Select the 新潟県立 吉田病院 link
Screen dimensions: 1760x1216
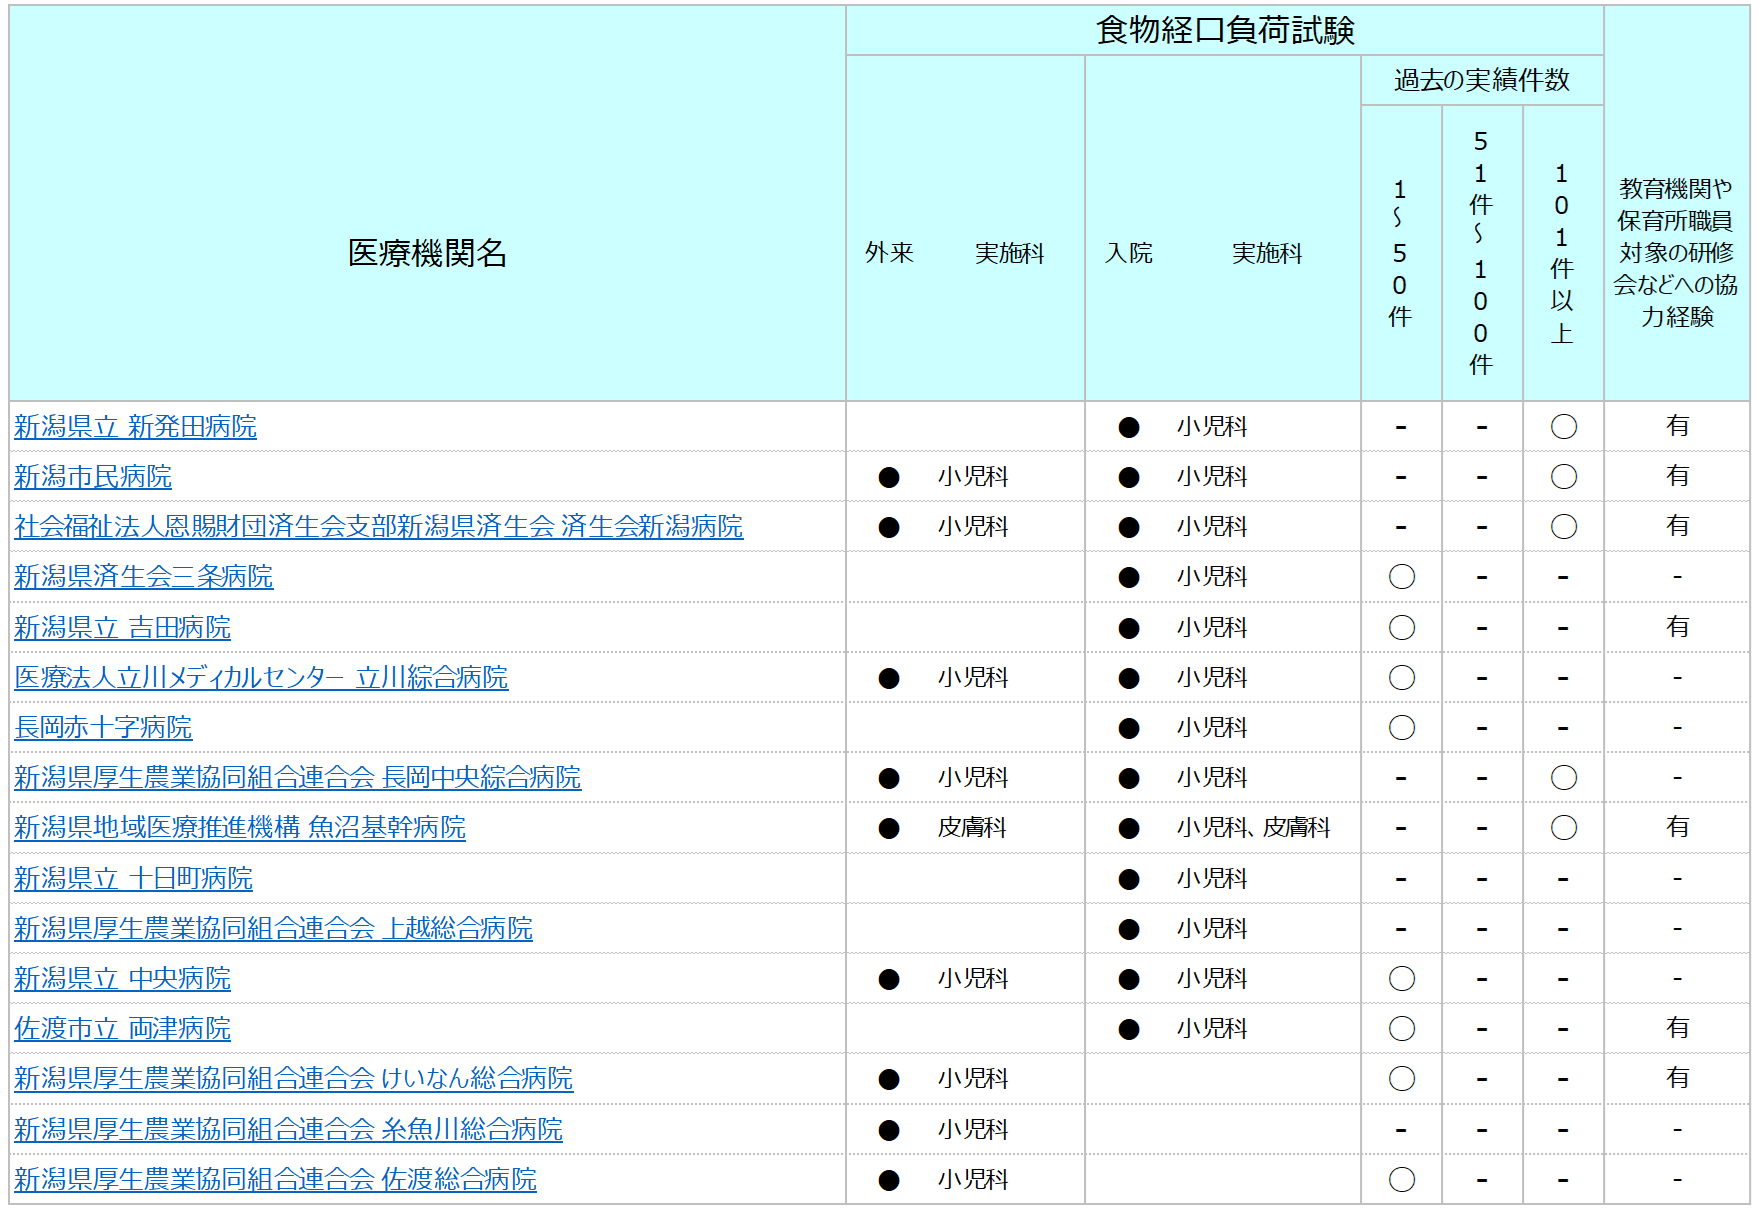click(122, 628)
